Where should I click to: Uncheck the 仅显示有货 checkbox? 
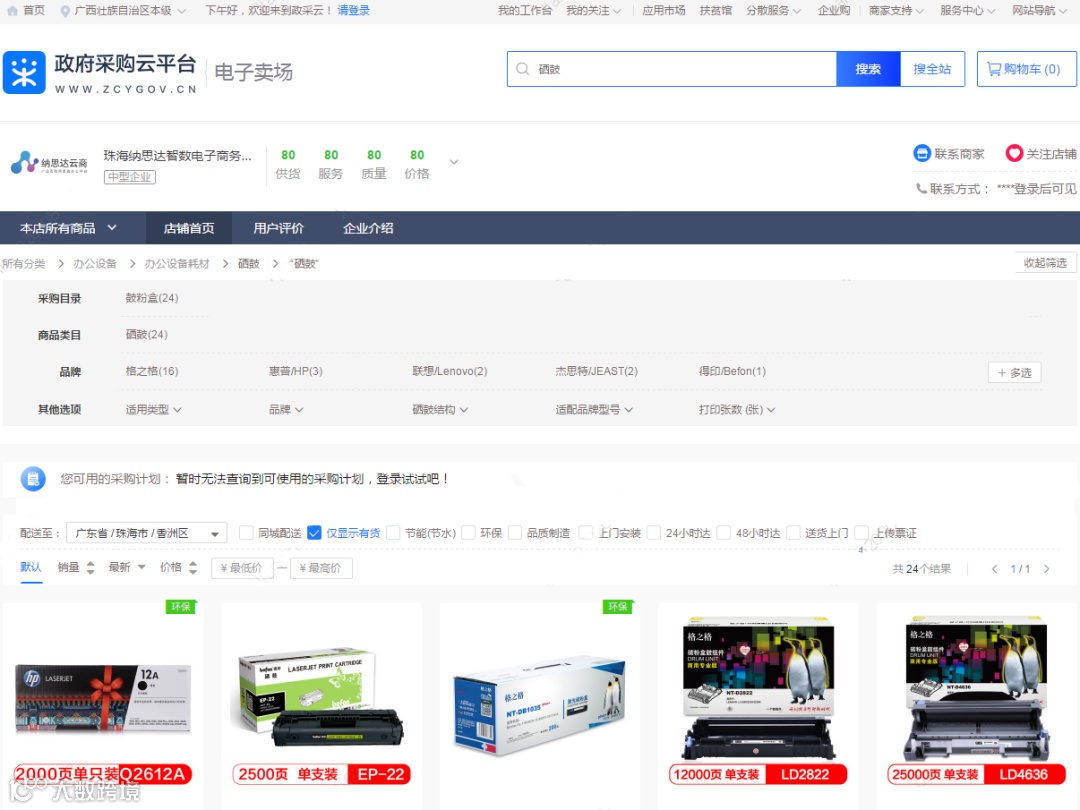(x=314, y=532)
